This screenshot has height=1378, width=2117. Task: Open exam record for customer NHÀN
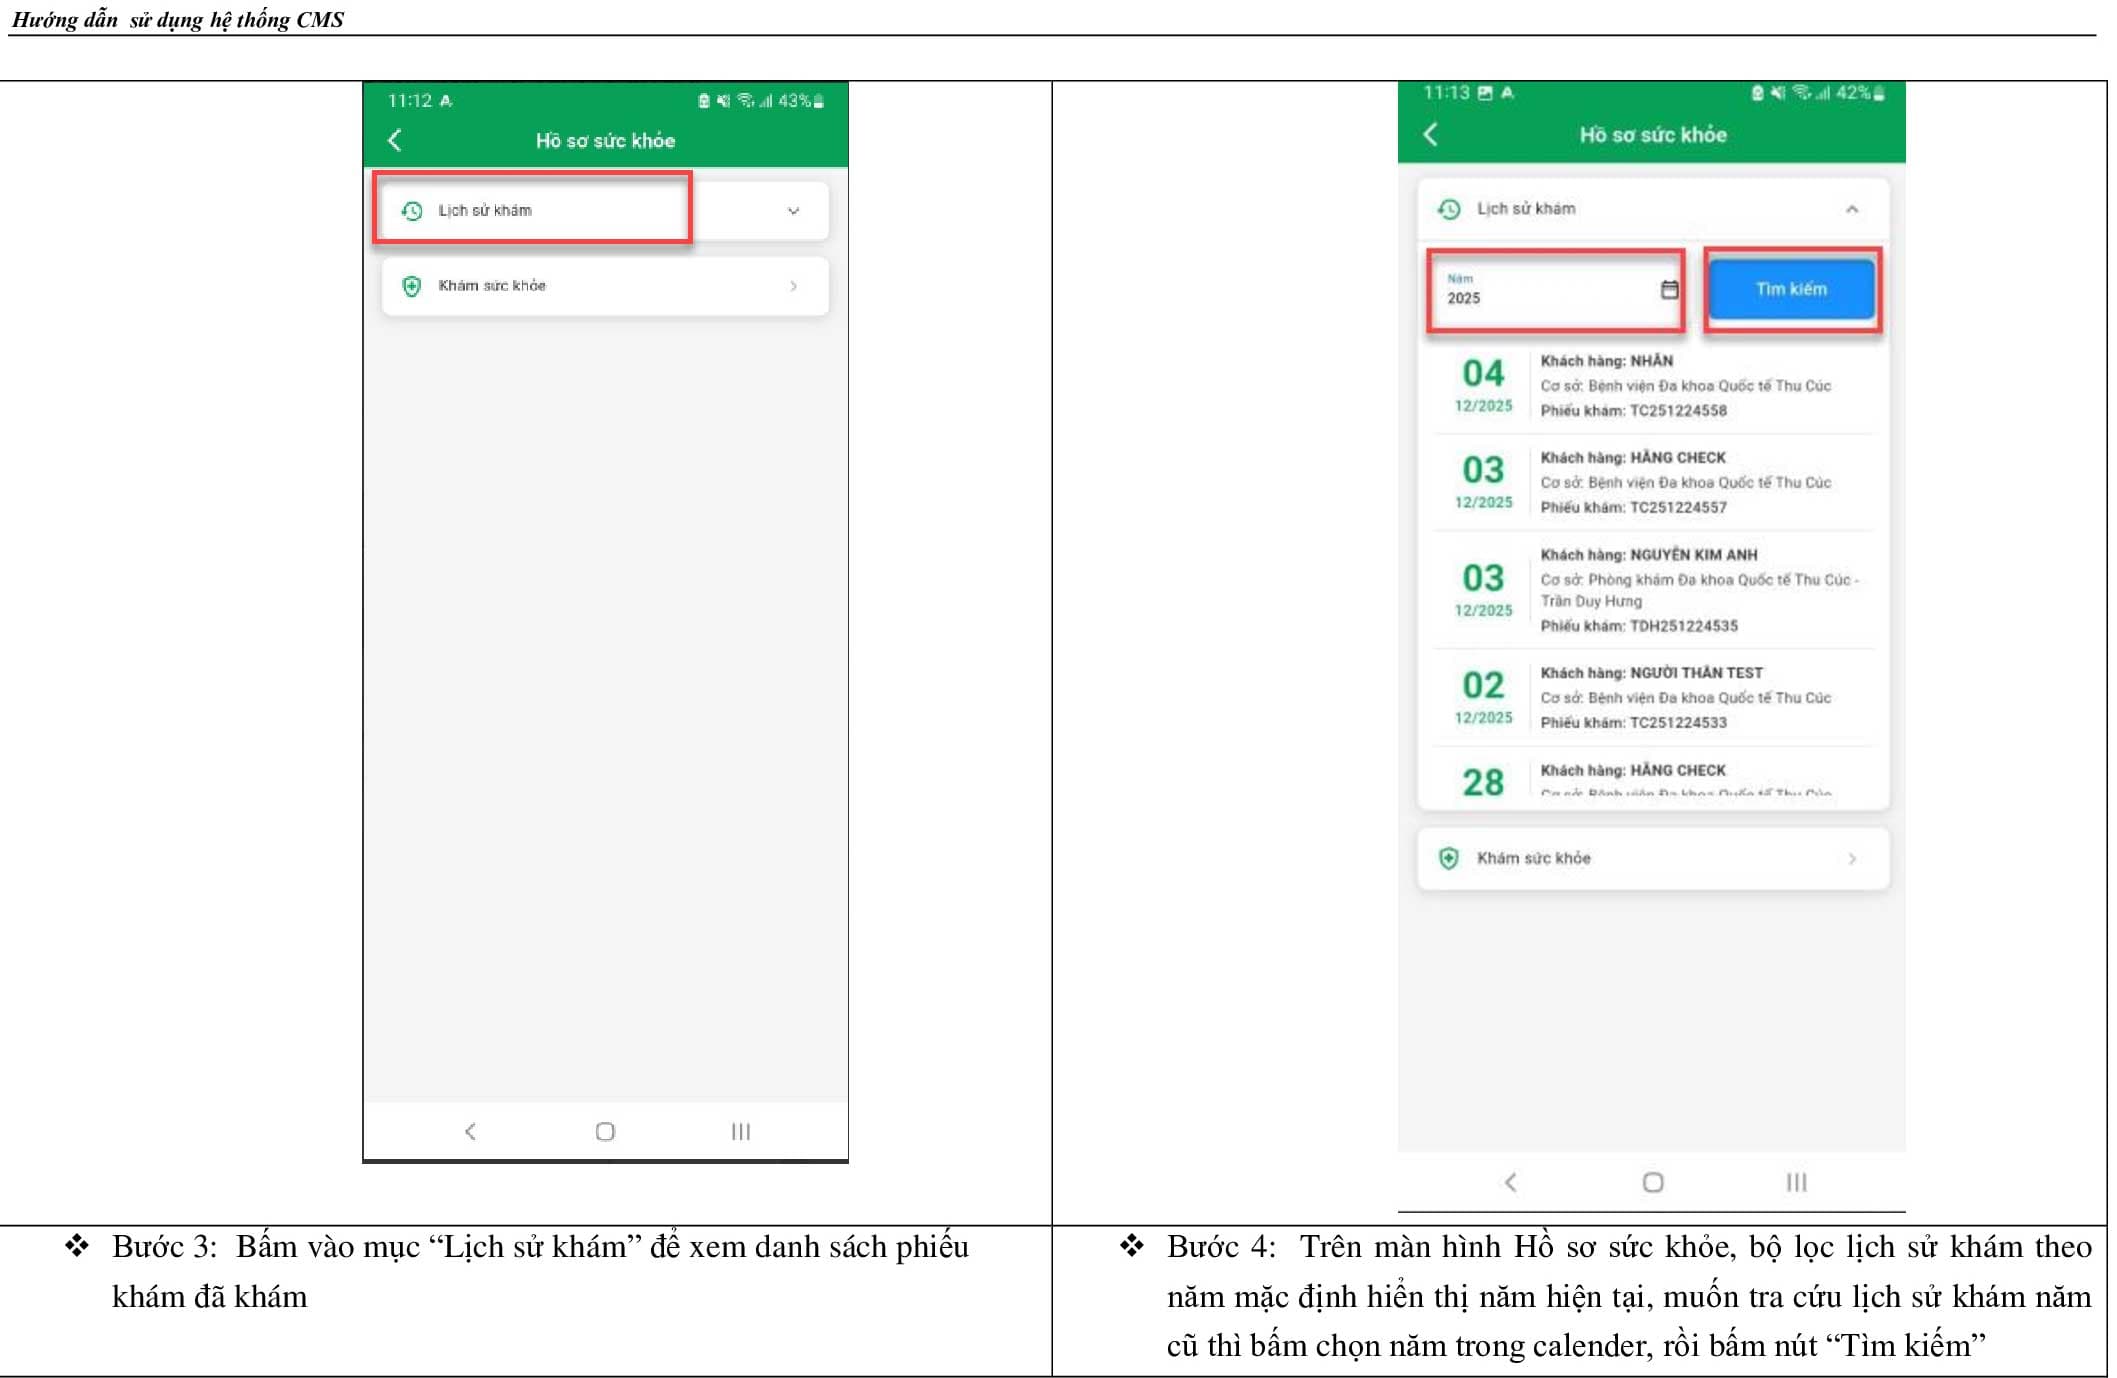1652,385
